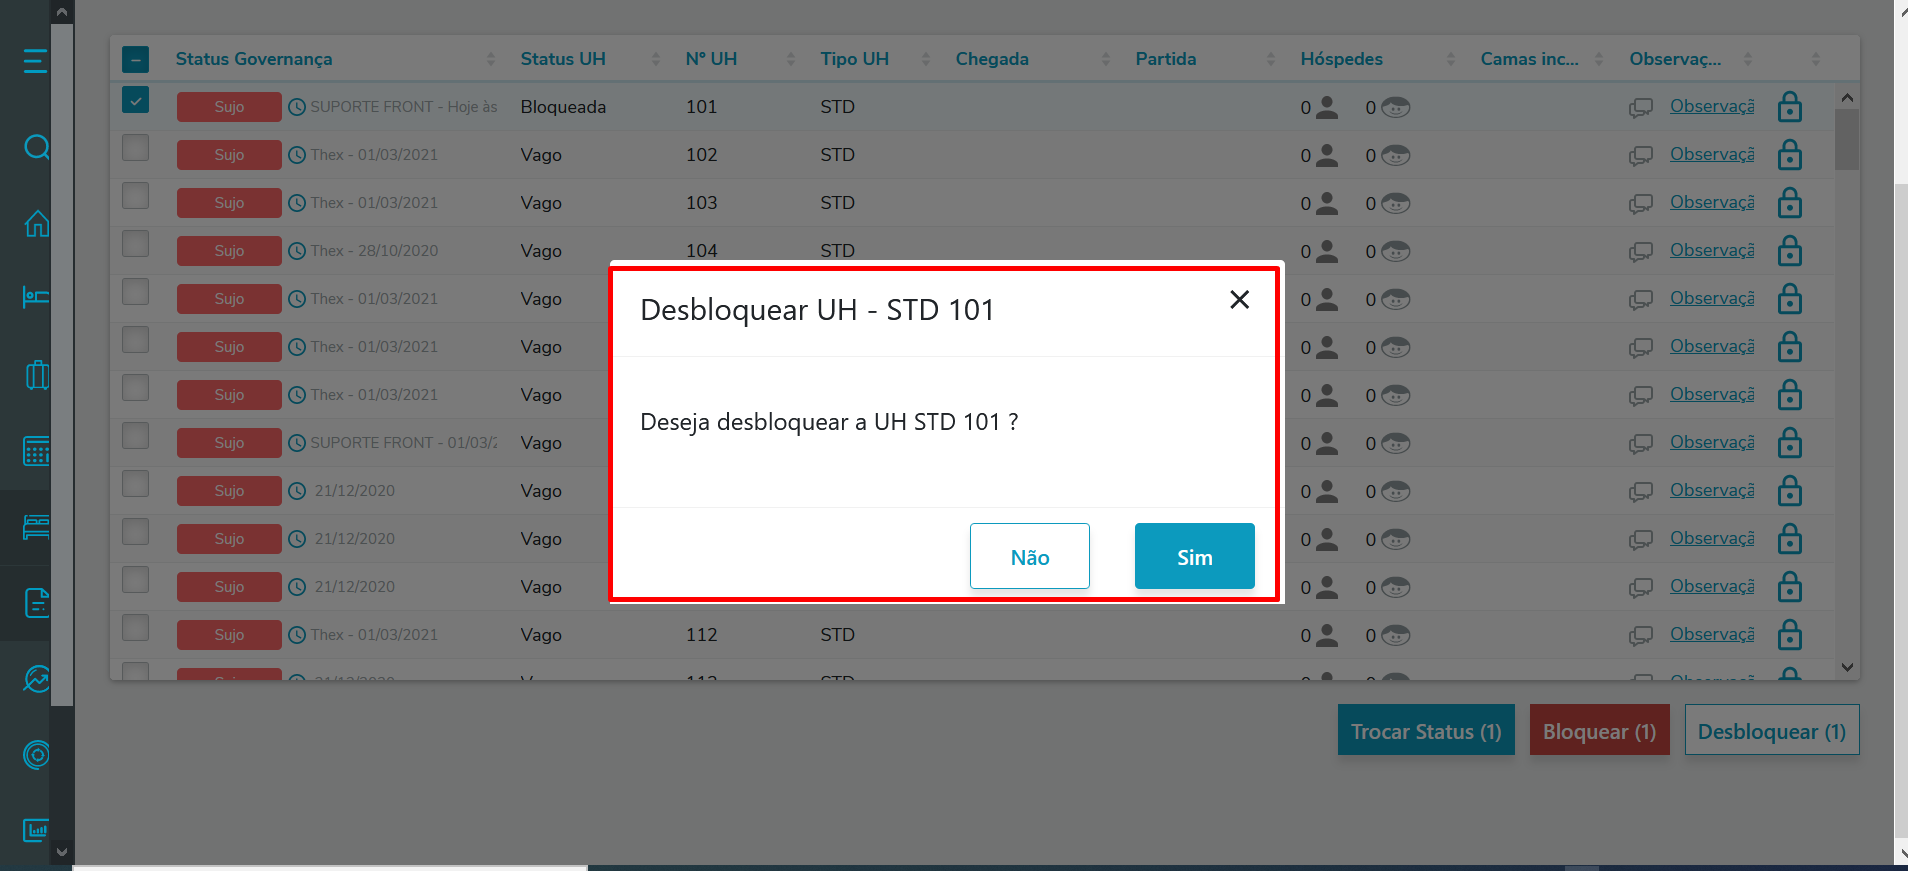Open Observação link for UH 101
Viewport: 1908px width, 871px height.
click(x=1712, y=106)
